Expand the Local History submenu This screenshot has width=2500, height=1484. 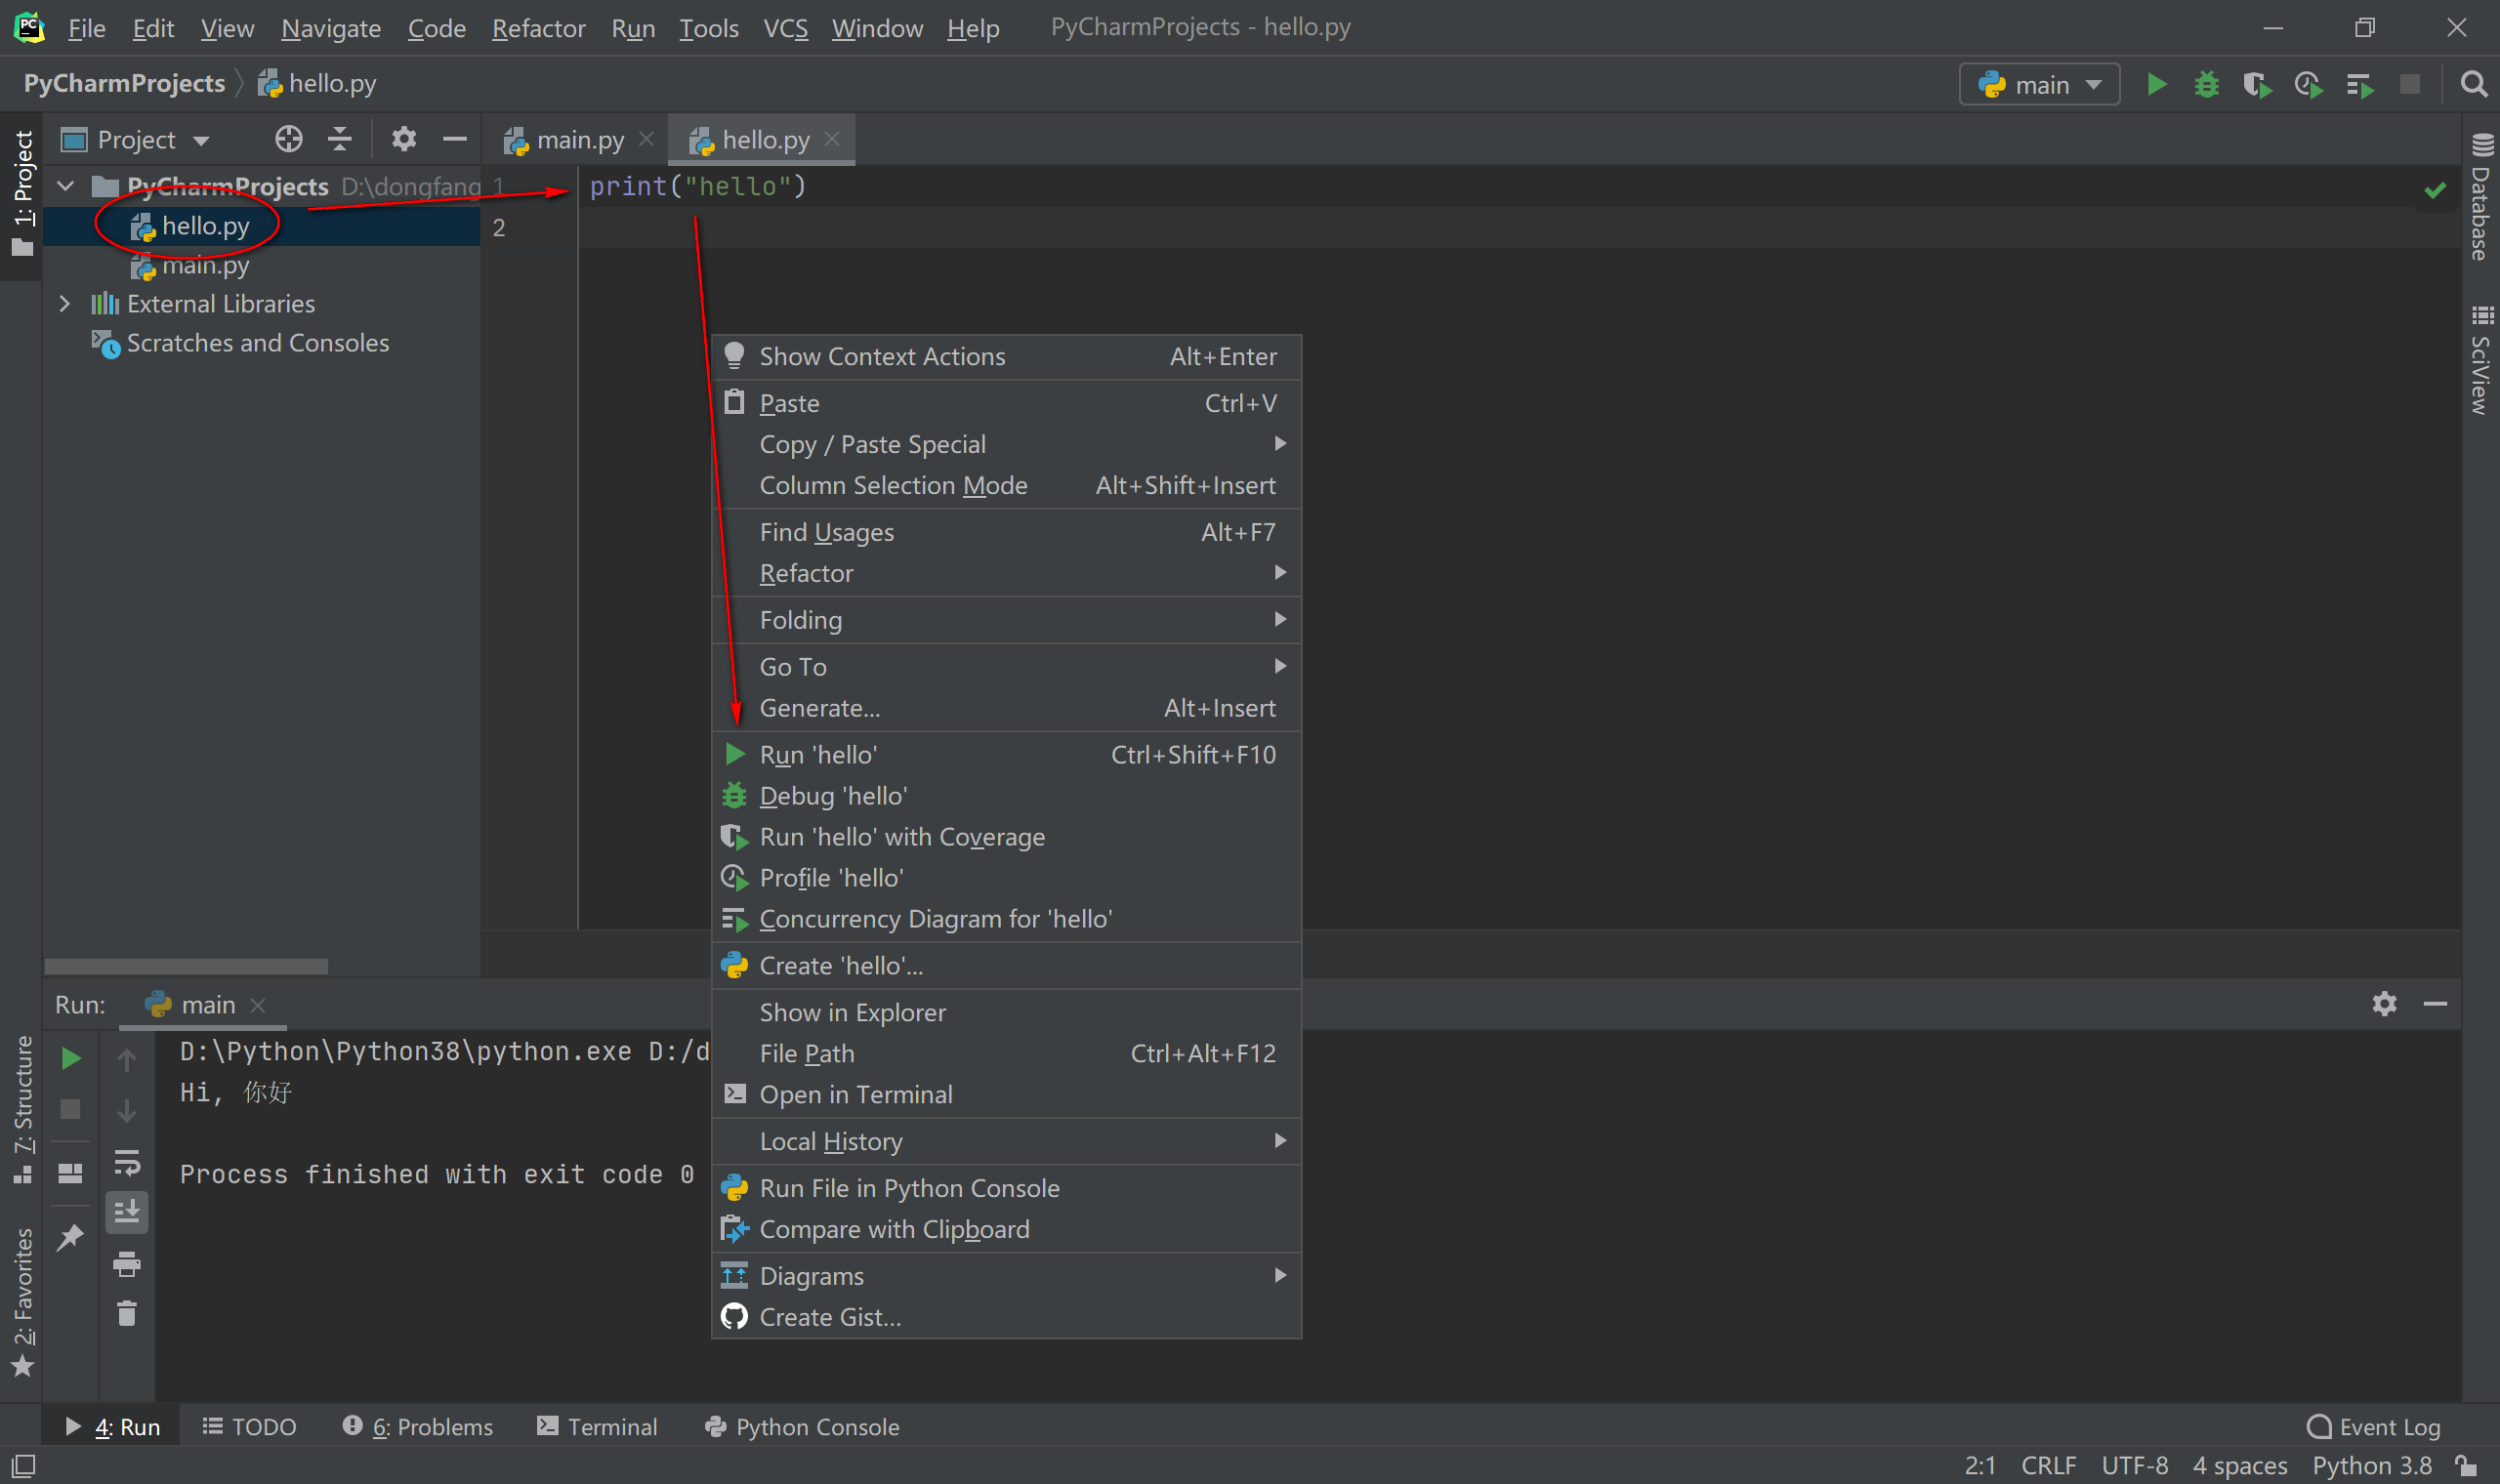pyautogui.click(x=1006, y=1141)
